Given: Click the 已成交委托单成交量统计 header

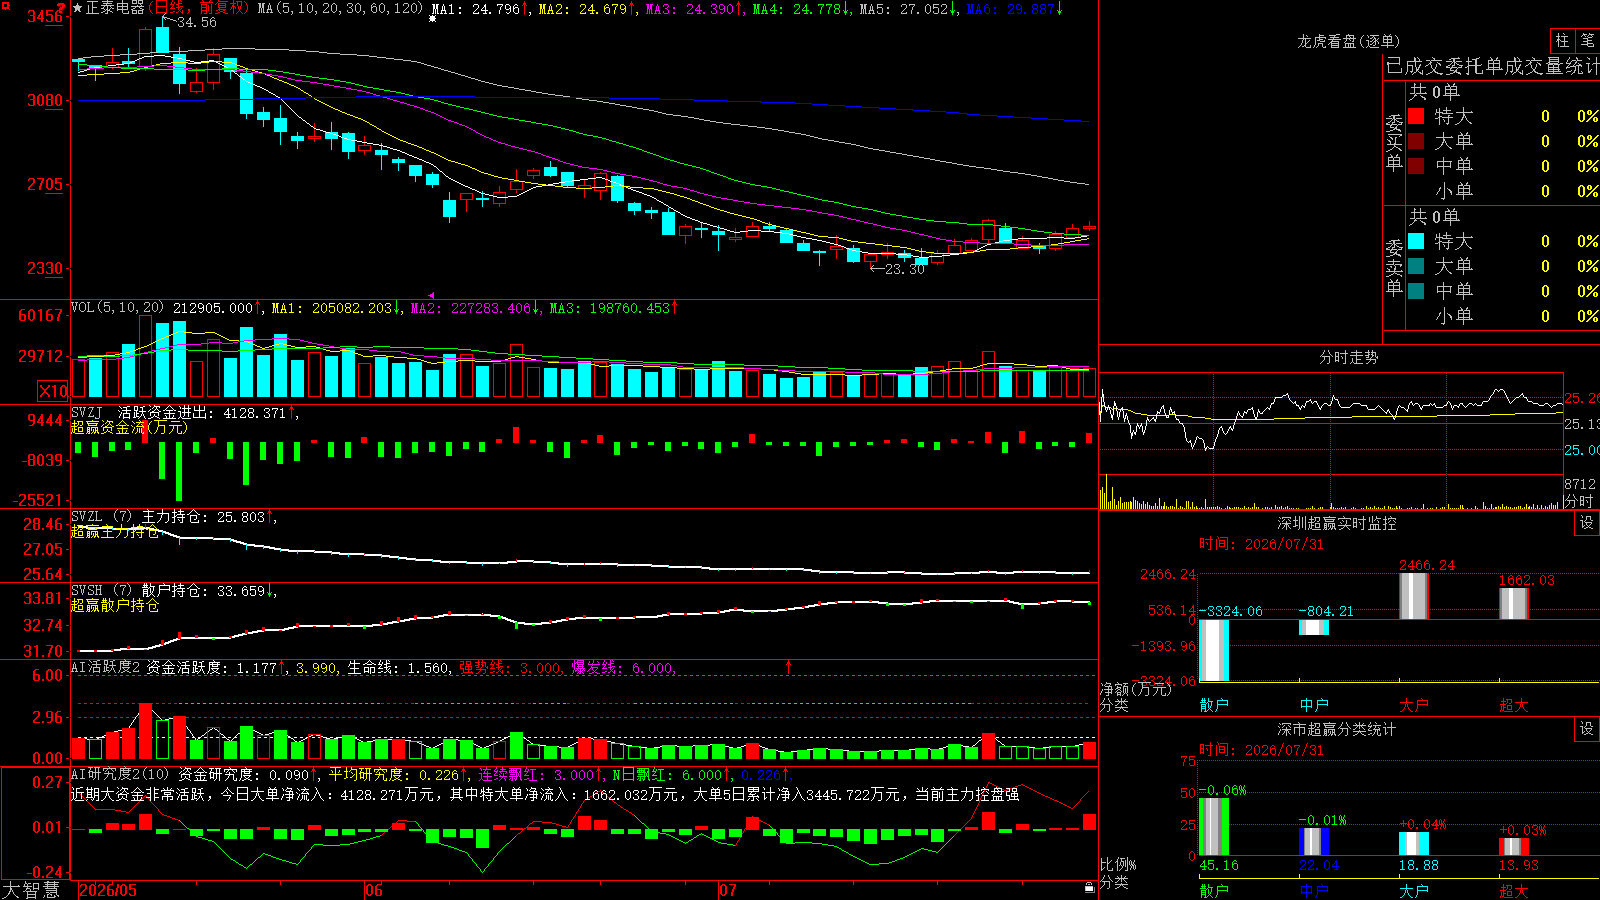Looking at the screenshot, I should (1492, 66).
